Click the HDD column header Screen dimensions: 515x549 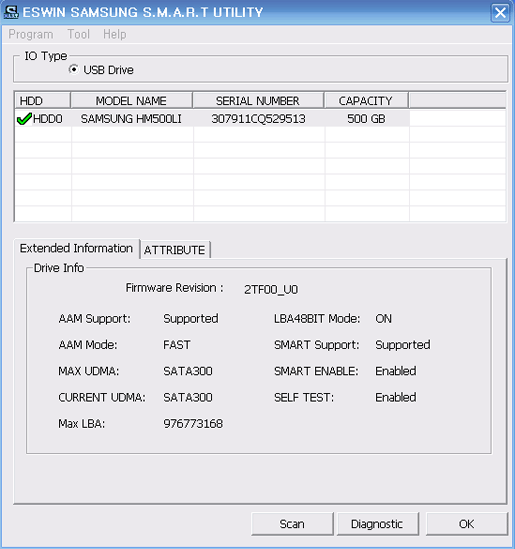[x=43, y=101]
